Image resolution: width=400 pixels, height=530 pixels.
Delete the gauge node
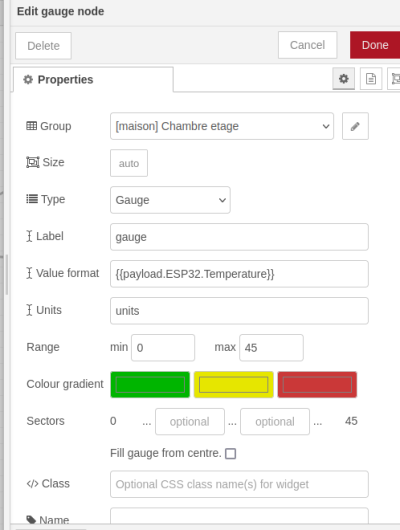tap(43, 46)
